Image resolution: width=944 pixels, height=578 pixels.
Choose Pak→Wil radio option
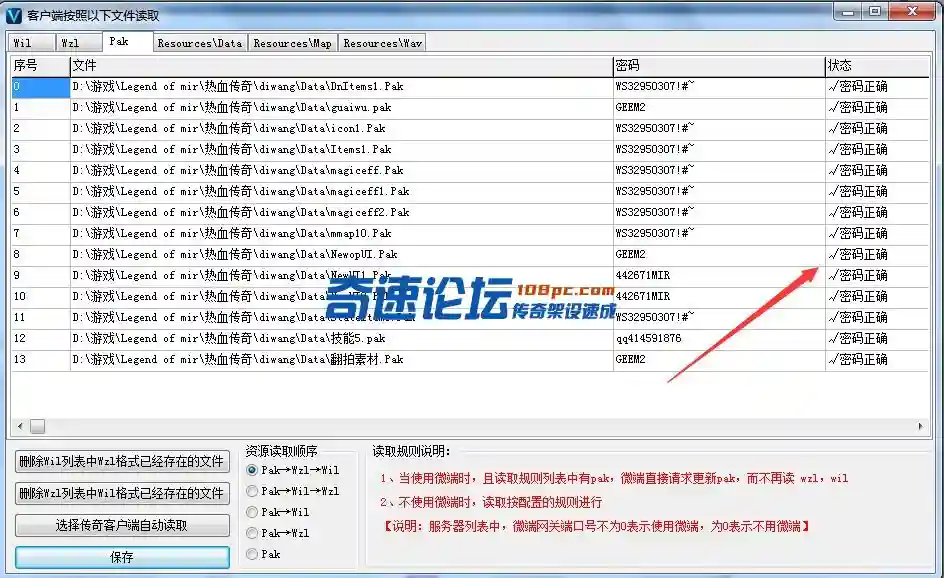(x=278, y=512)
